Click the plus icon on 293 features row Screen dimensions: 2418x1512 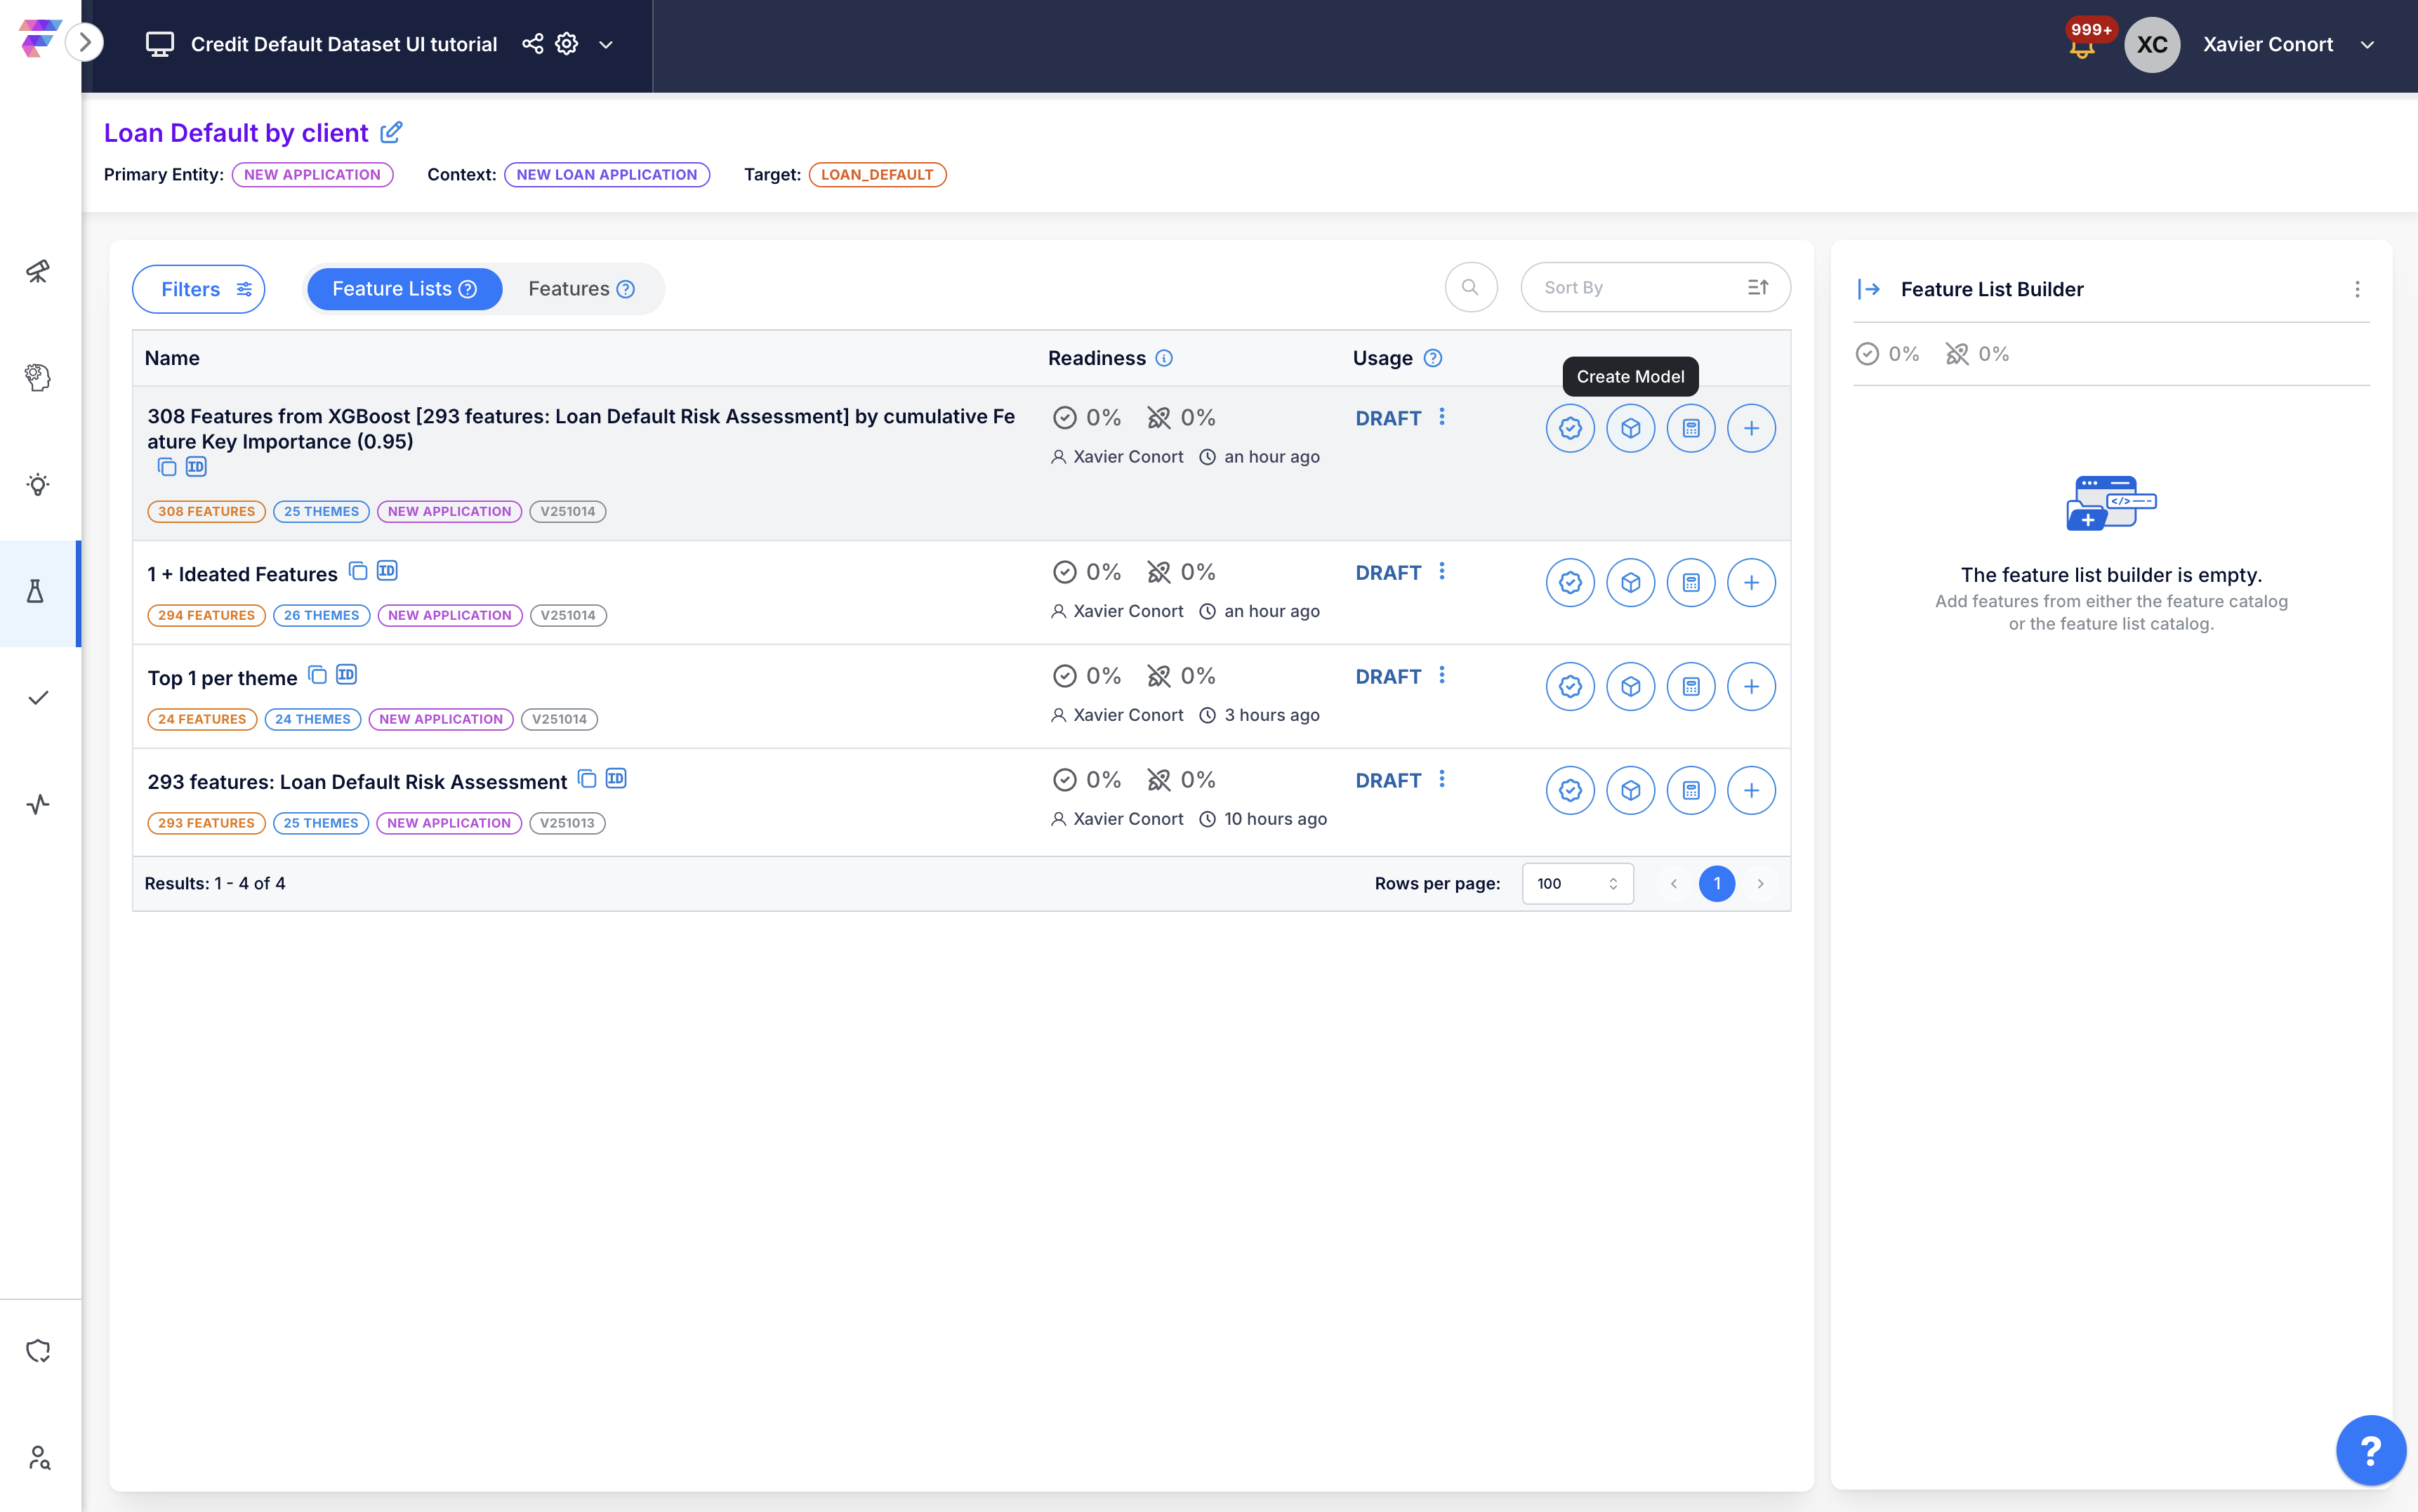coord(1750,790)
